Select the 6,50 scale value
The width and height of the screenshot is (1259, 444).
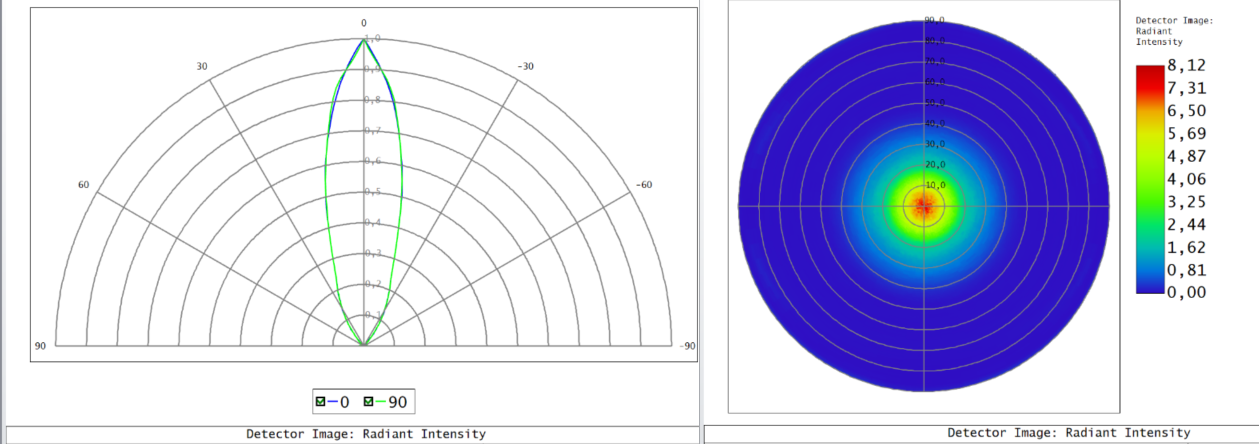[x=1188, y=111]
